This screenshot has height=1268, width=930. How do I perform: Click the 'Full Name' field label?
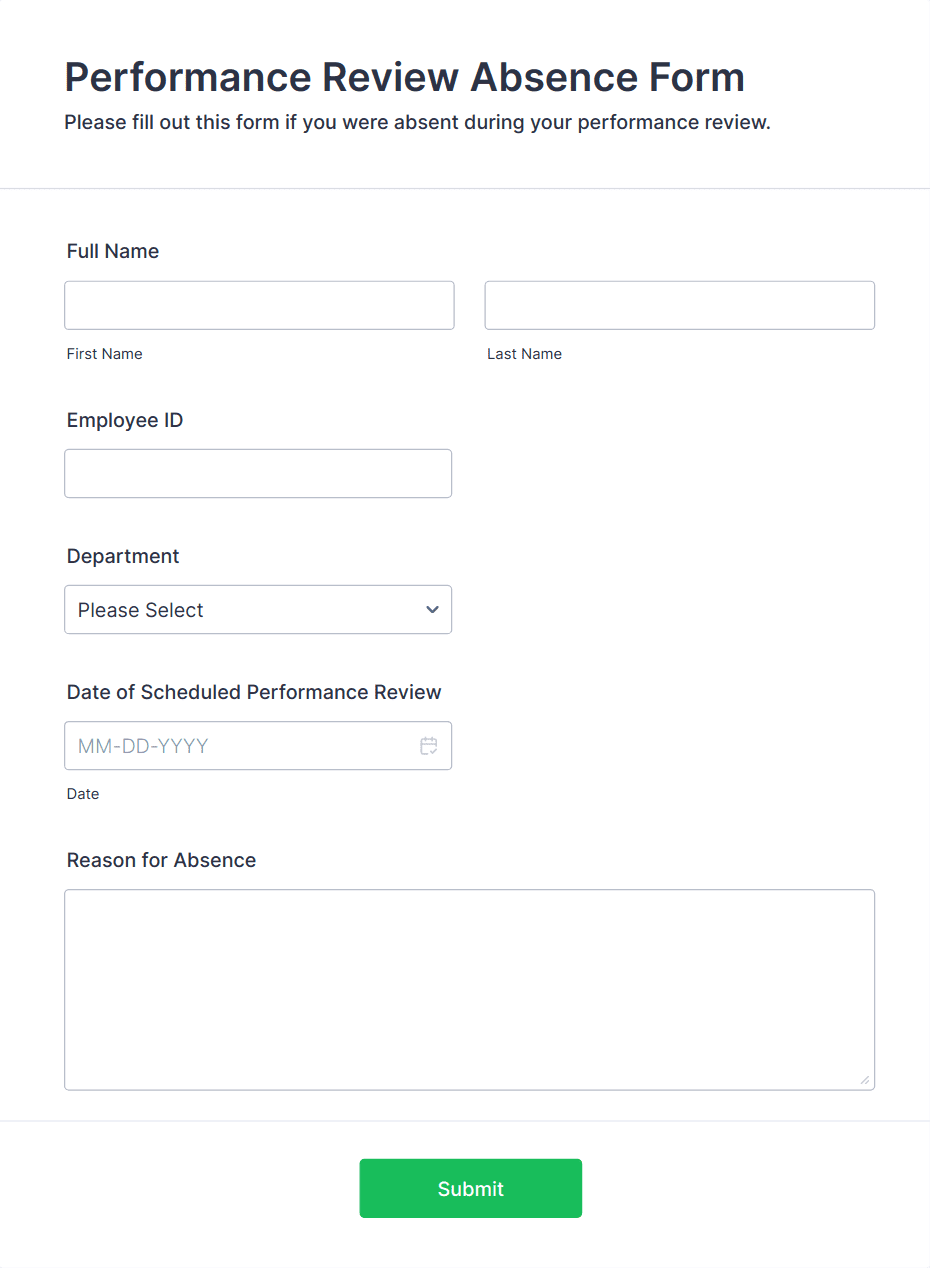[112, 251]
